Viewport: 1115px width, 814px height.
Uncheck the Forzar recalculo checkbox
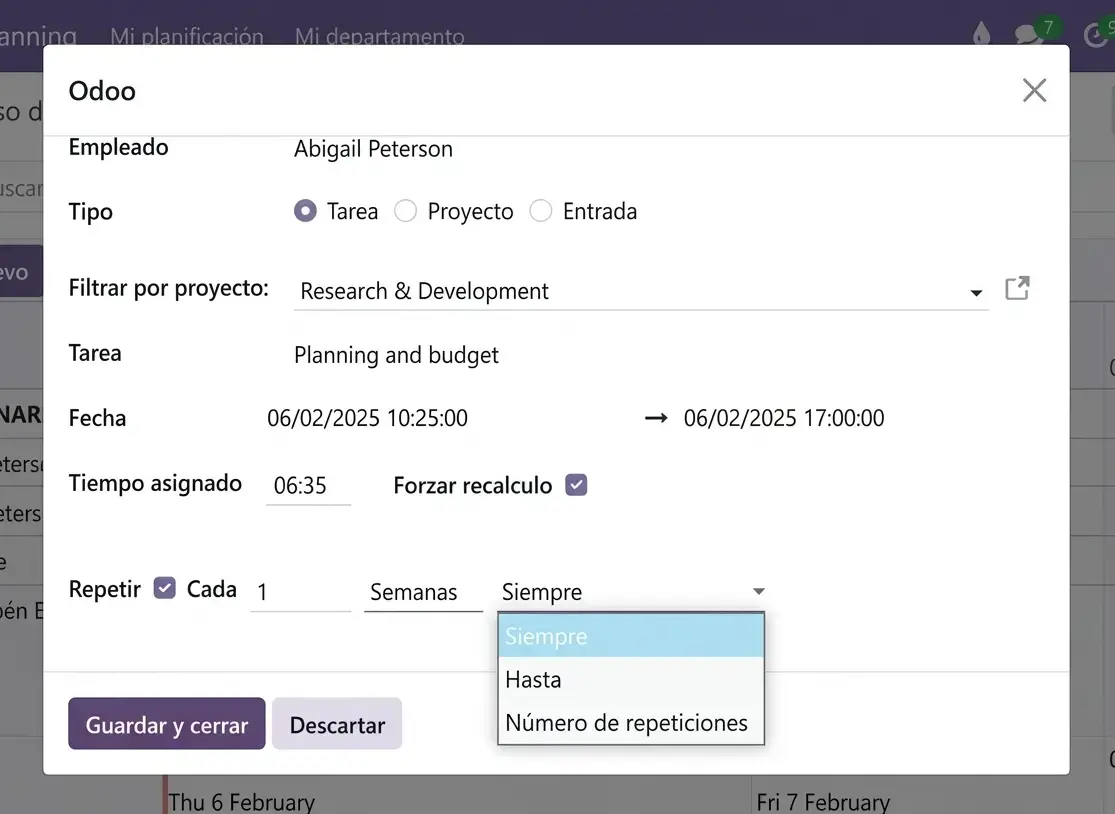[x=576, y=485]
